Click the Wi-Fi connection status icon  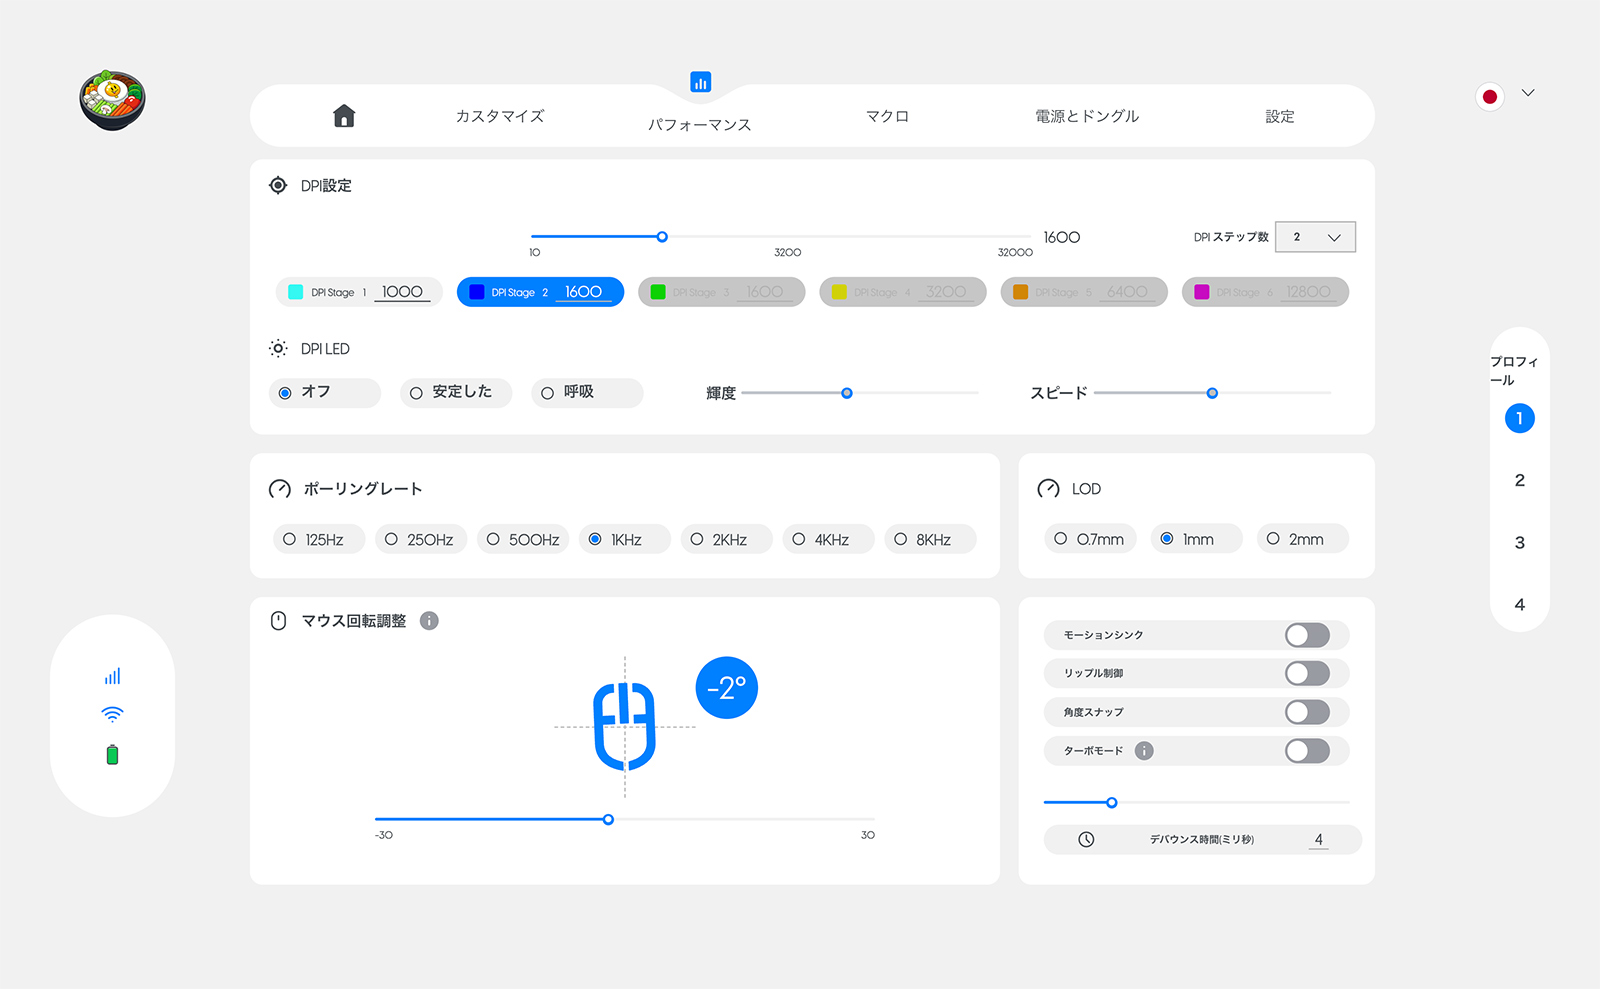[112, 714]
